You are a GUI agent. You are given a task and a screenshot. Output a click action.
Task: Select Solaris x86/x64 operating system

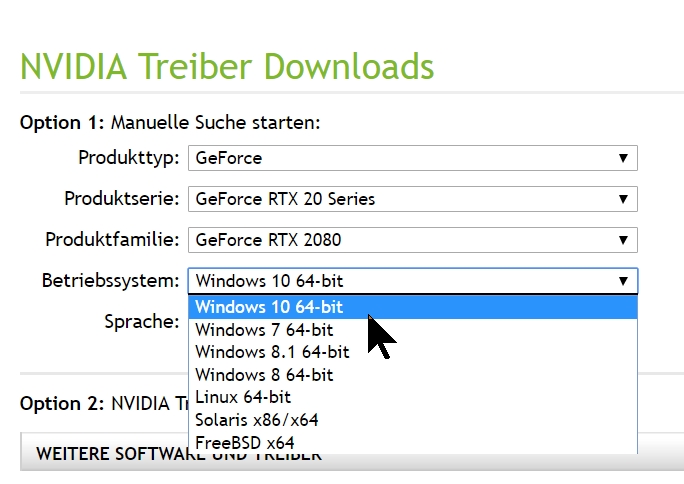(x=413, y=420)
